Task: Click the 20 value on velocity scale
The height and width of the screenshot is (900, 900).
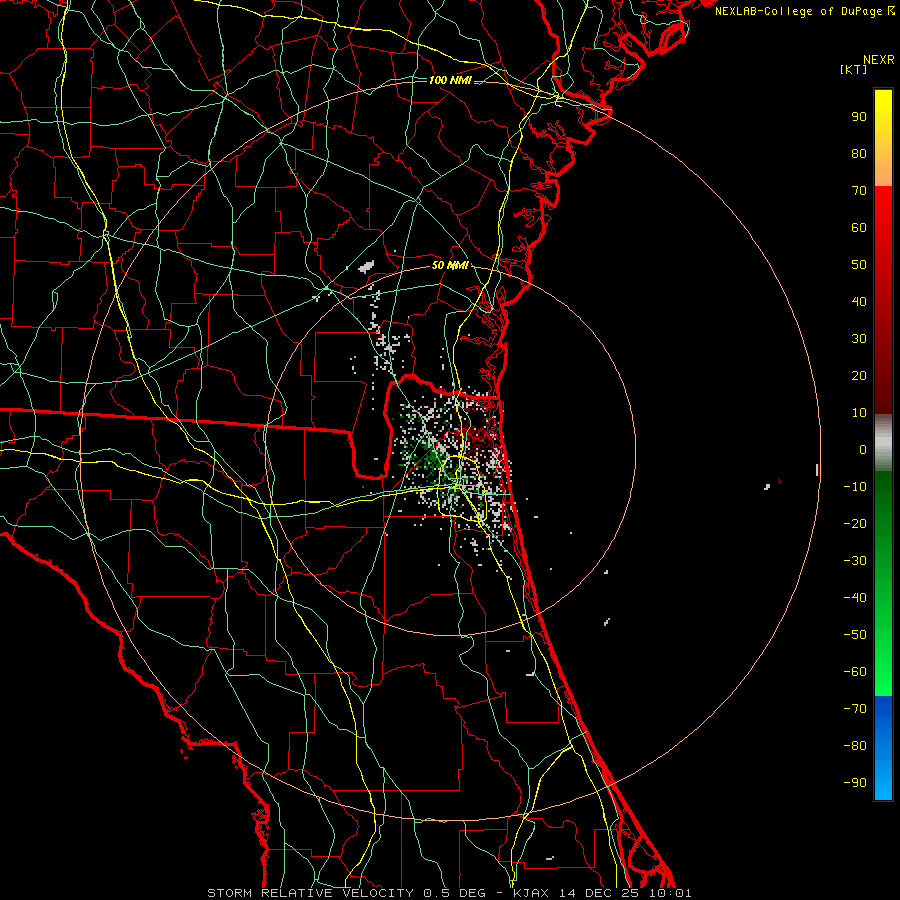Action: tap(859, 375)
